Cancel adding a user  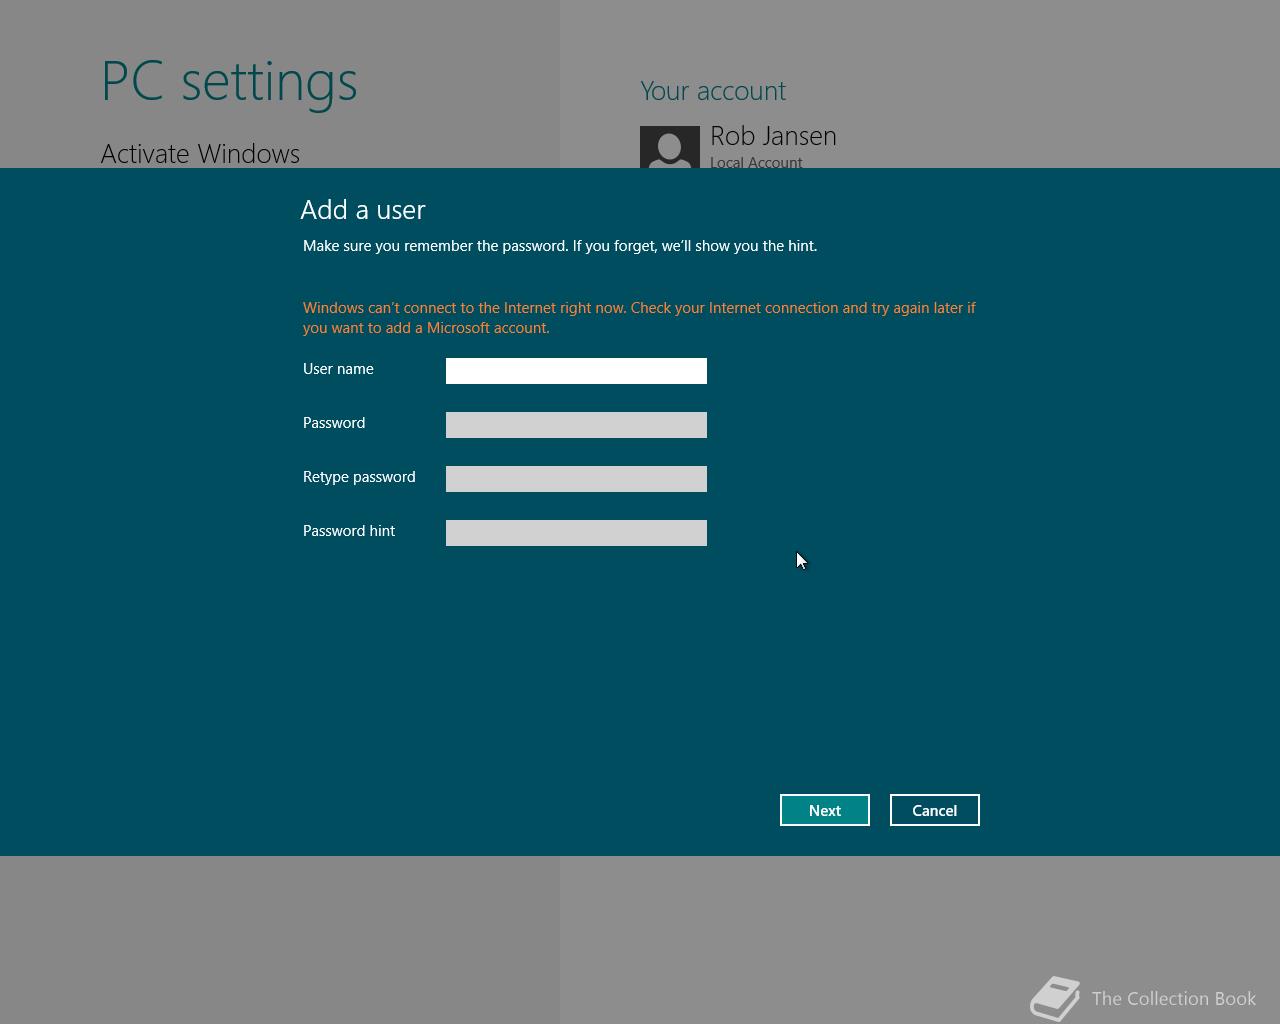tap(935, 810)
